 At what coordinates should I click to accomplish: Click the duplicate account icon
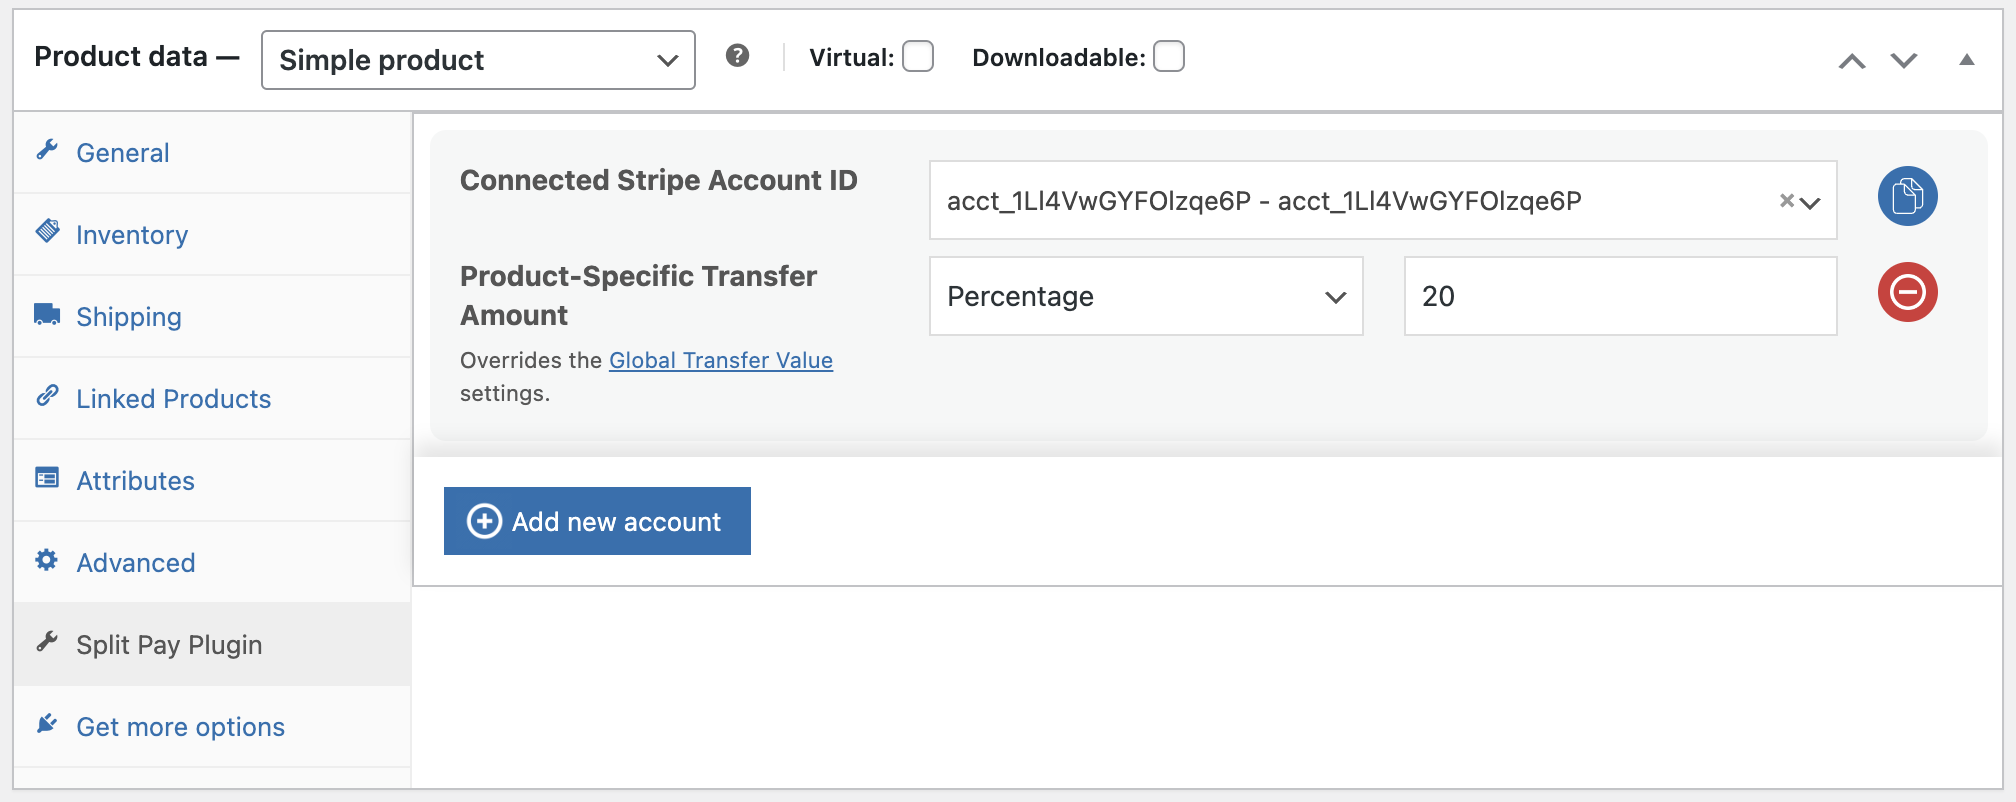point(1907,196)
